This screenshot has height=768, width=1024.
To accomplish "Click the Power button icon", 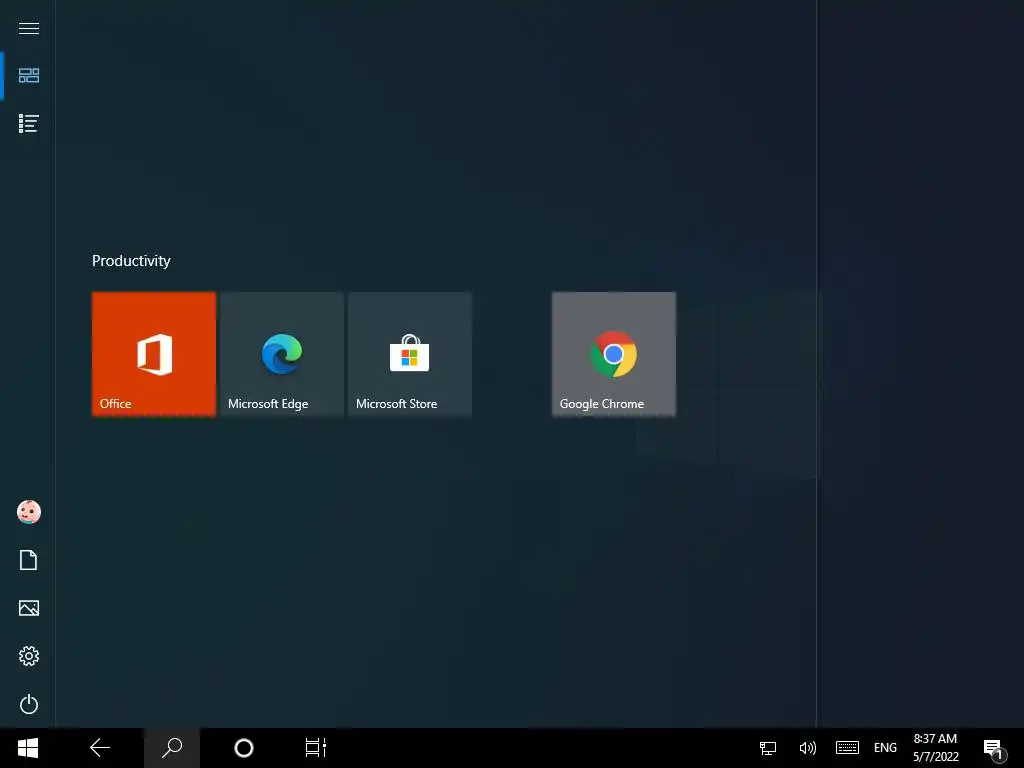I will 29,704.
